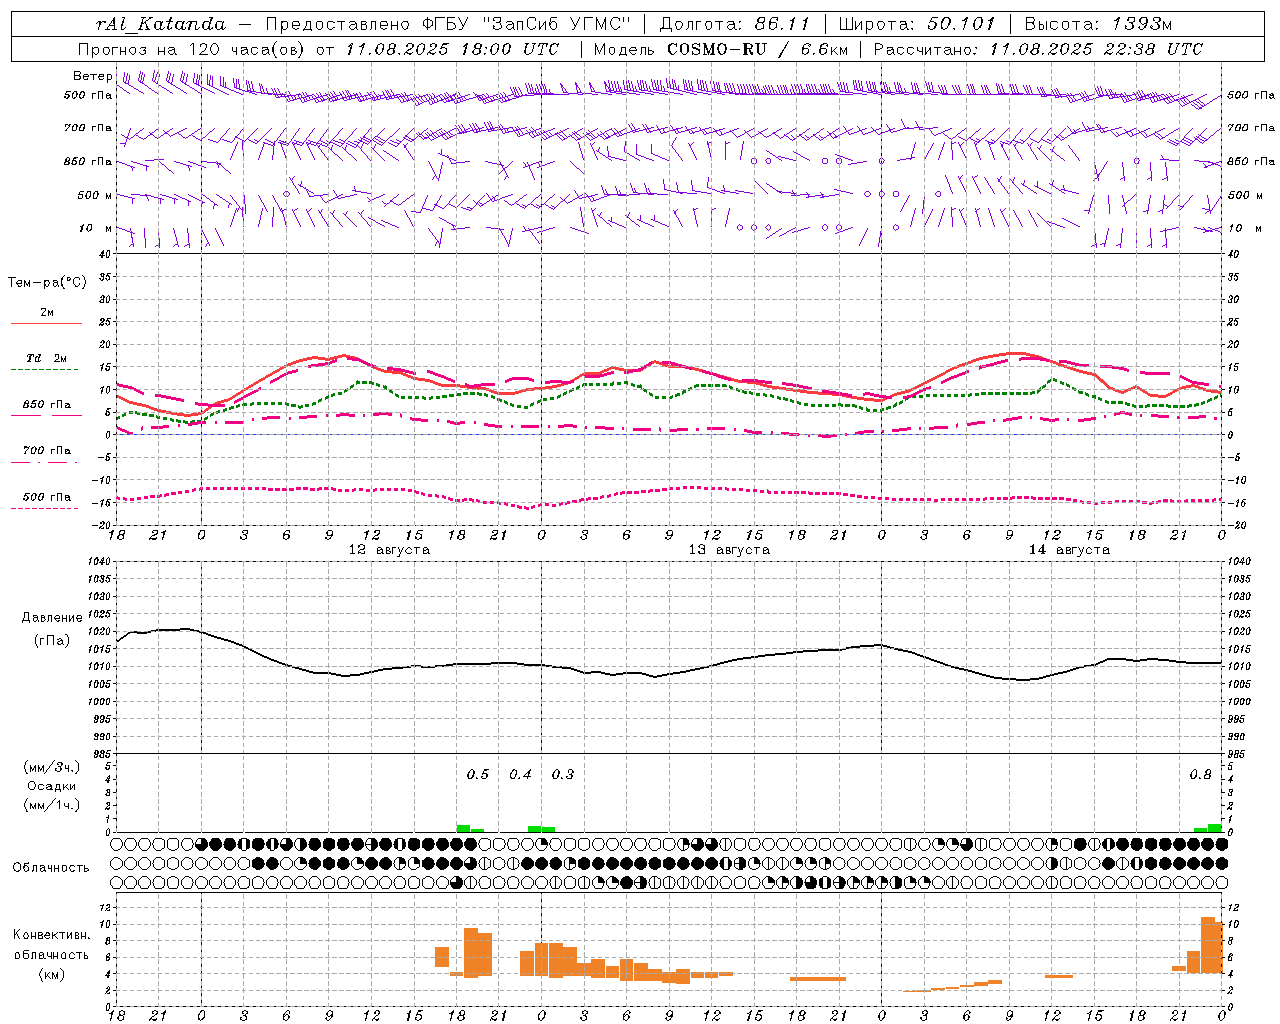The image size is (1280, 1024).
Task: Click the (мм/3ч.) precipitation unit label
Action: pyautogui.click(x=52, y=767)
